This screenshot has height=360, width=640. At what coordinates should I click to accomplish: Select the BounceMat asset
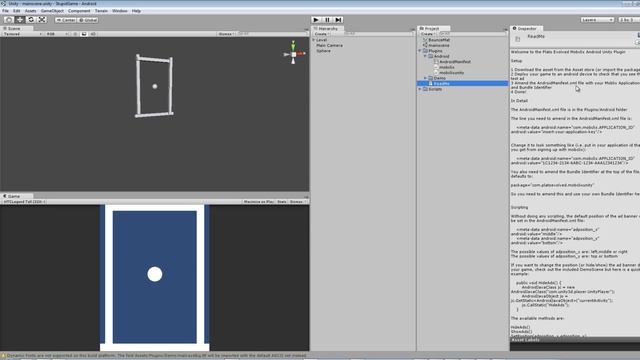point(439,40)
